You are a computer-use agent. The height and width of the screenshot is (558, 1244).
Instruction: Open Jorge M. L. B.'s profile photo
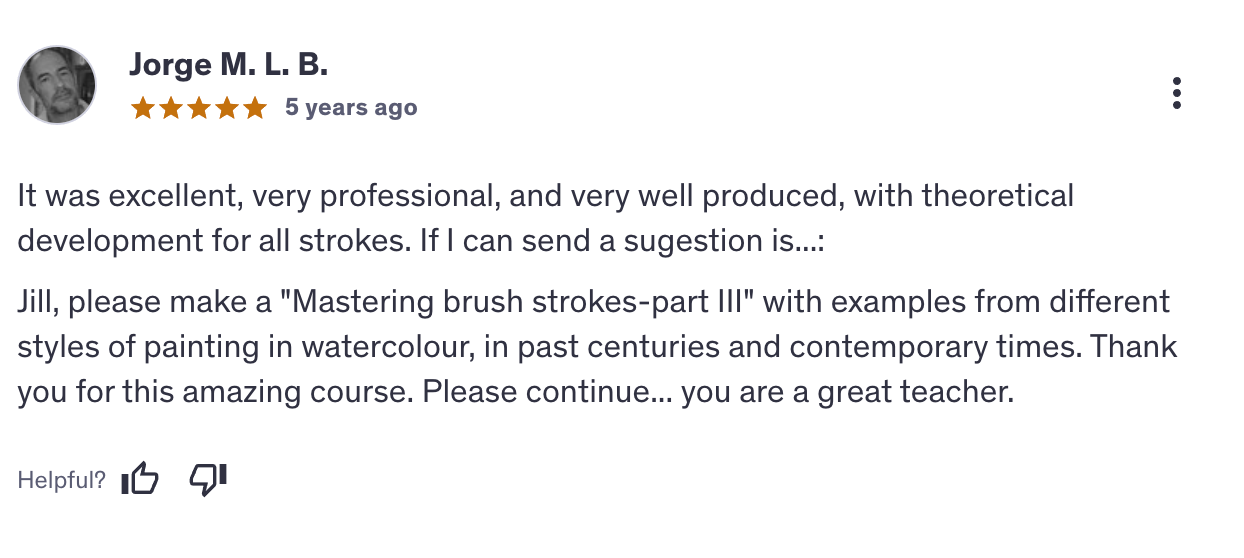[57, 85]
